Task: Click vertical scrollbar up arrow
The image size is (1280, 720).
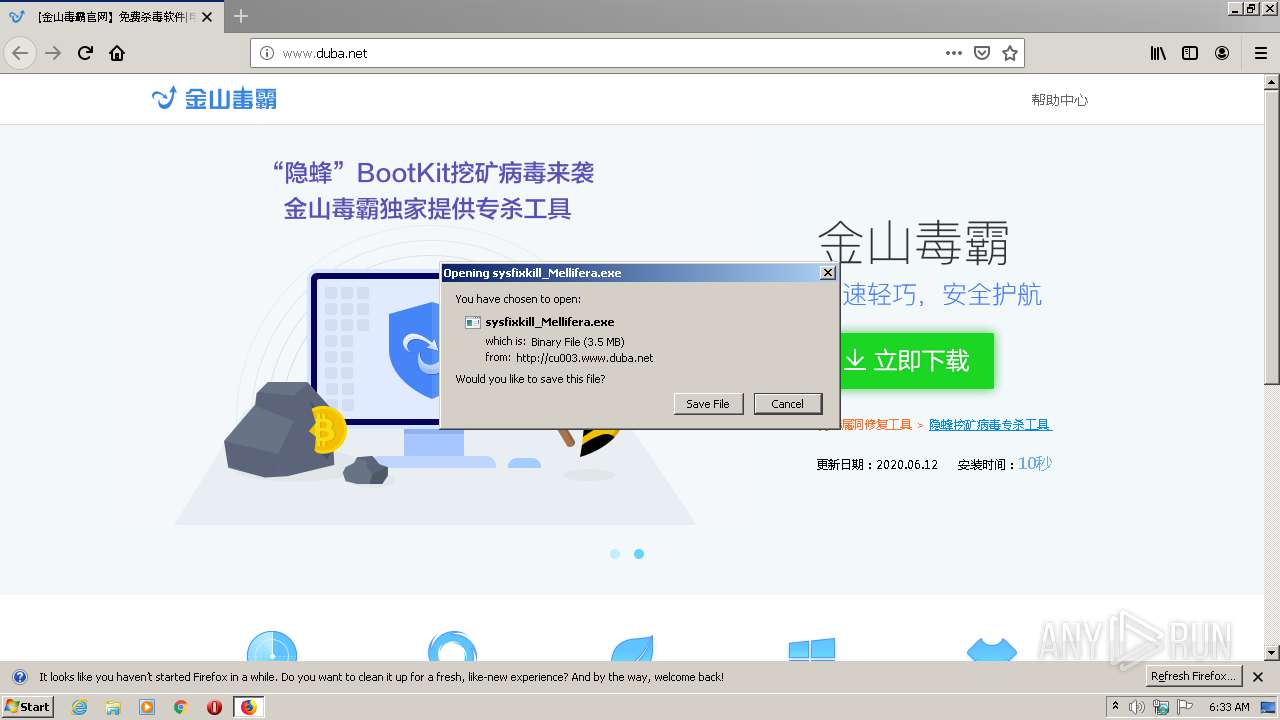Action: 1272,82
